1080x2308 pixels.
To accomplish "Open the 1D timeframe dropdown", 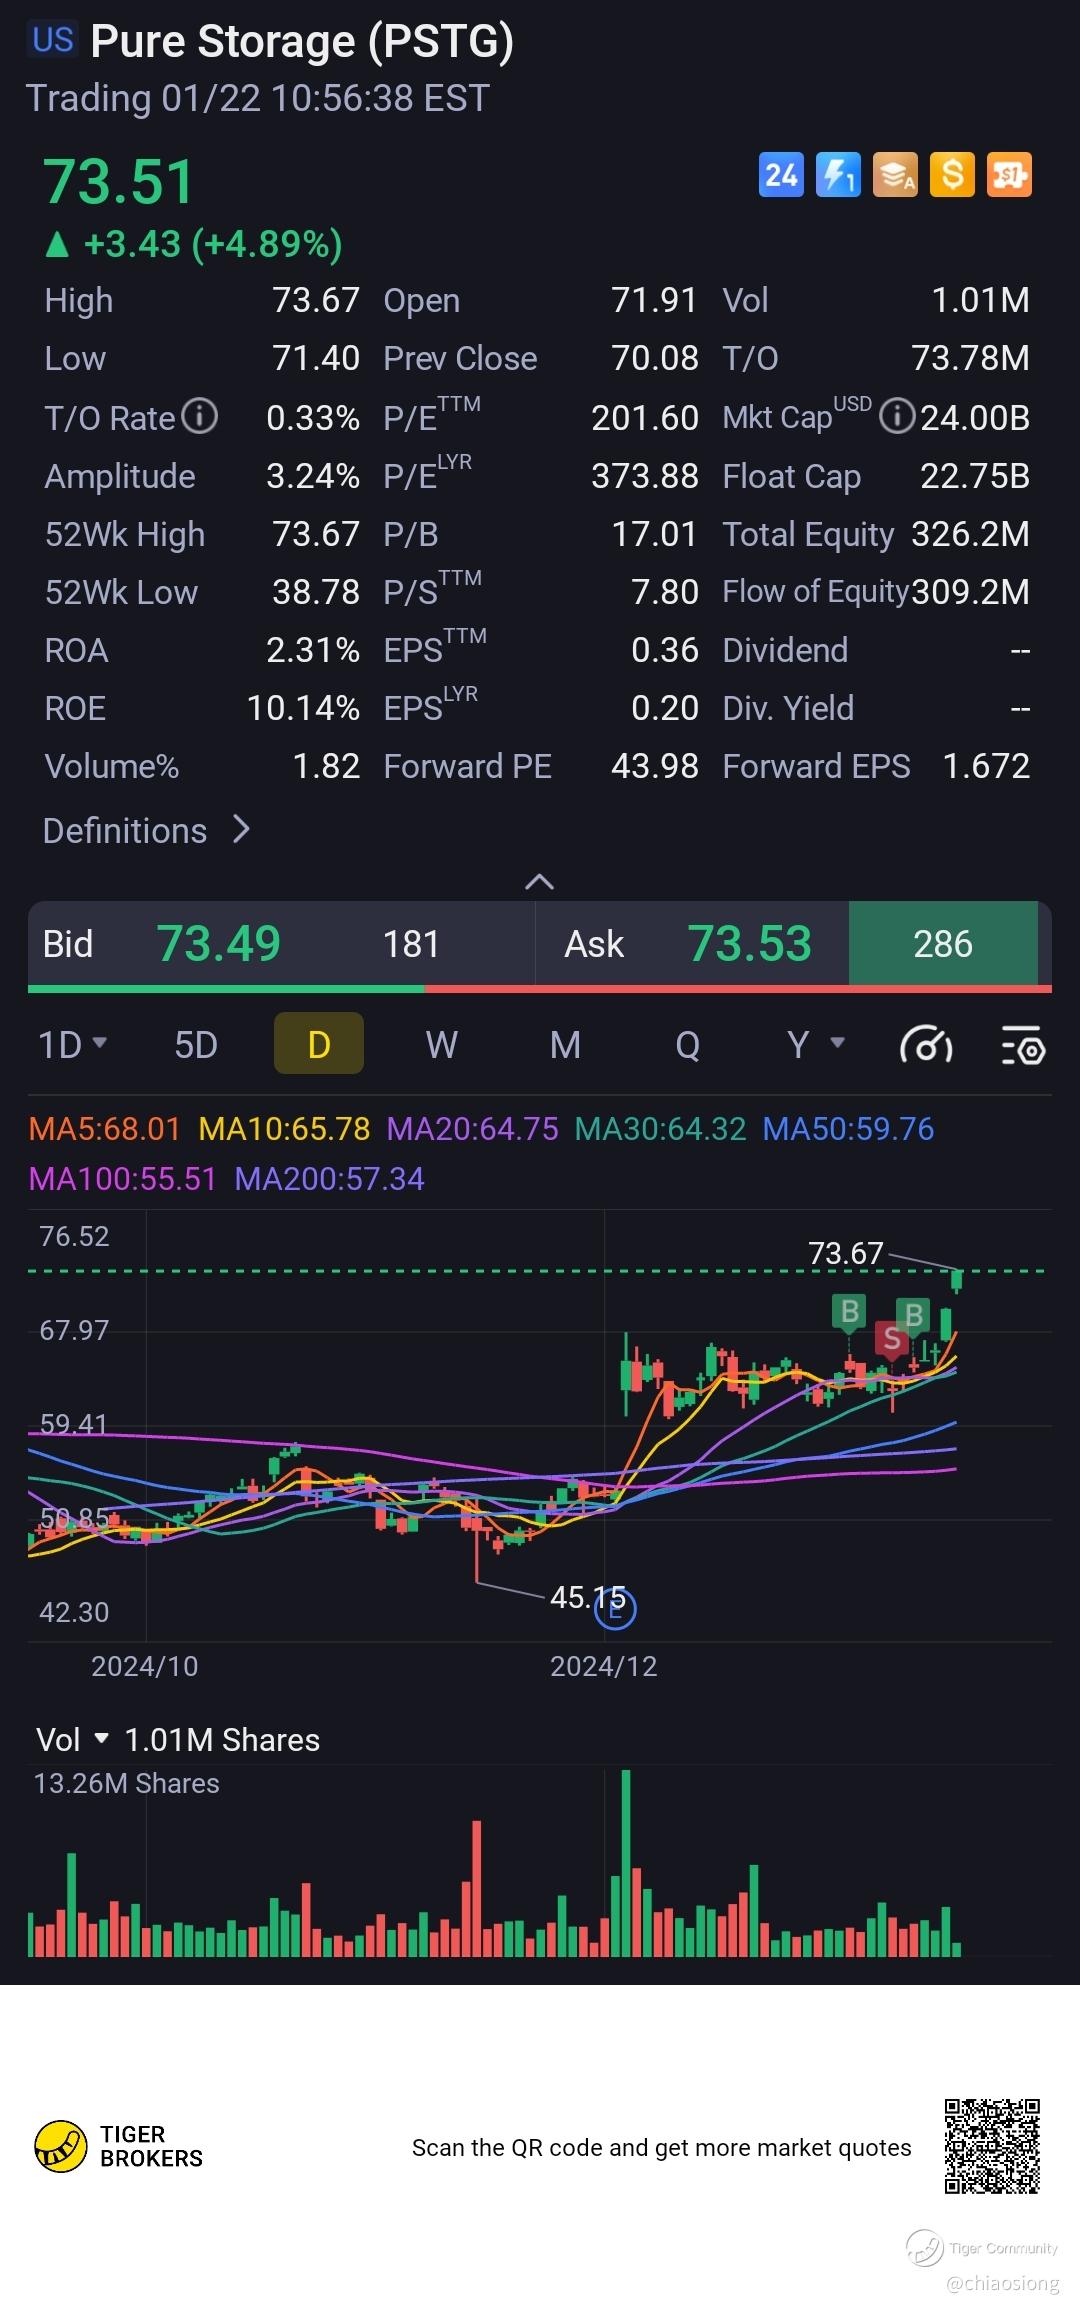I will tap(72, 1045).
